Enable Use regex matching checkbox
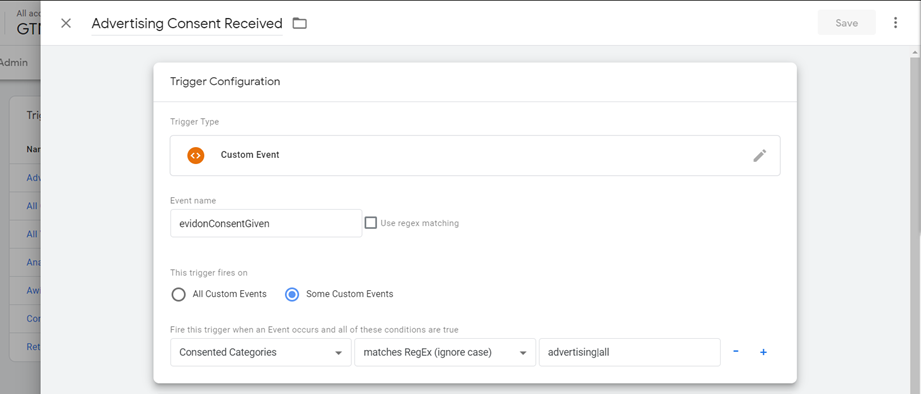Image resolution: width=921 pixels, height=394 pixels. 371,223
